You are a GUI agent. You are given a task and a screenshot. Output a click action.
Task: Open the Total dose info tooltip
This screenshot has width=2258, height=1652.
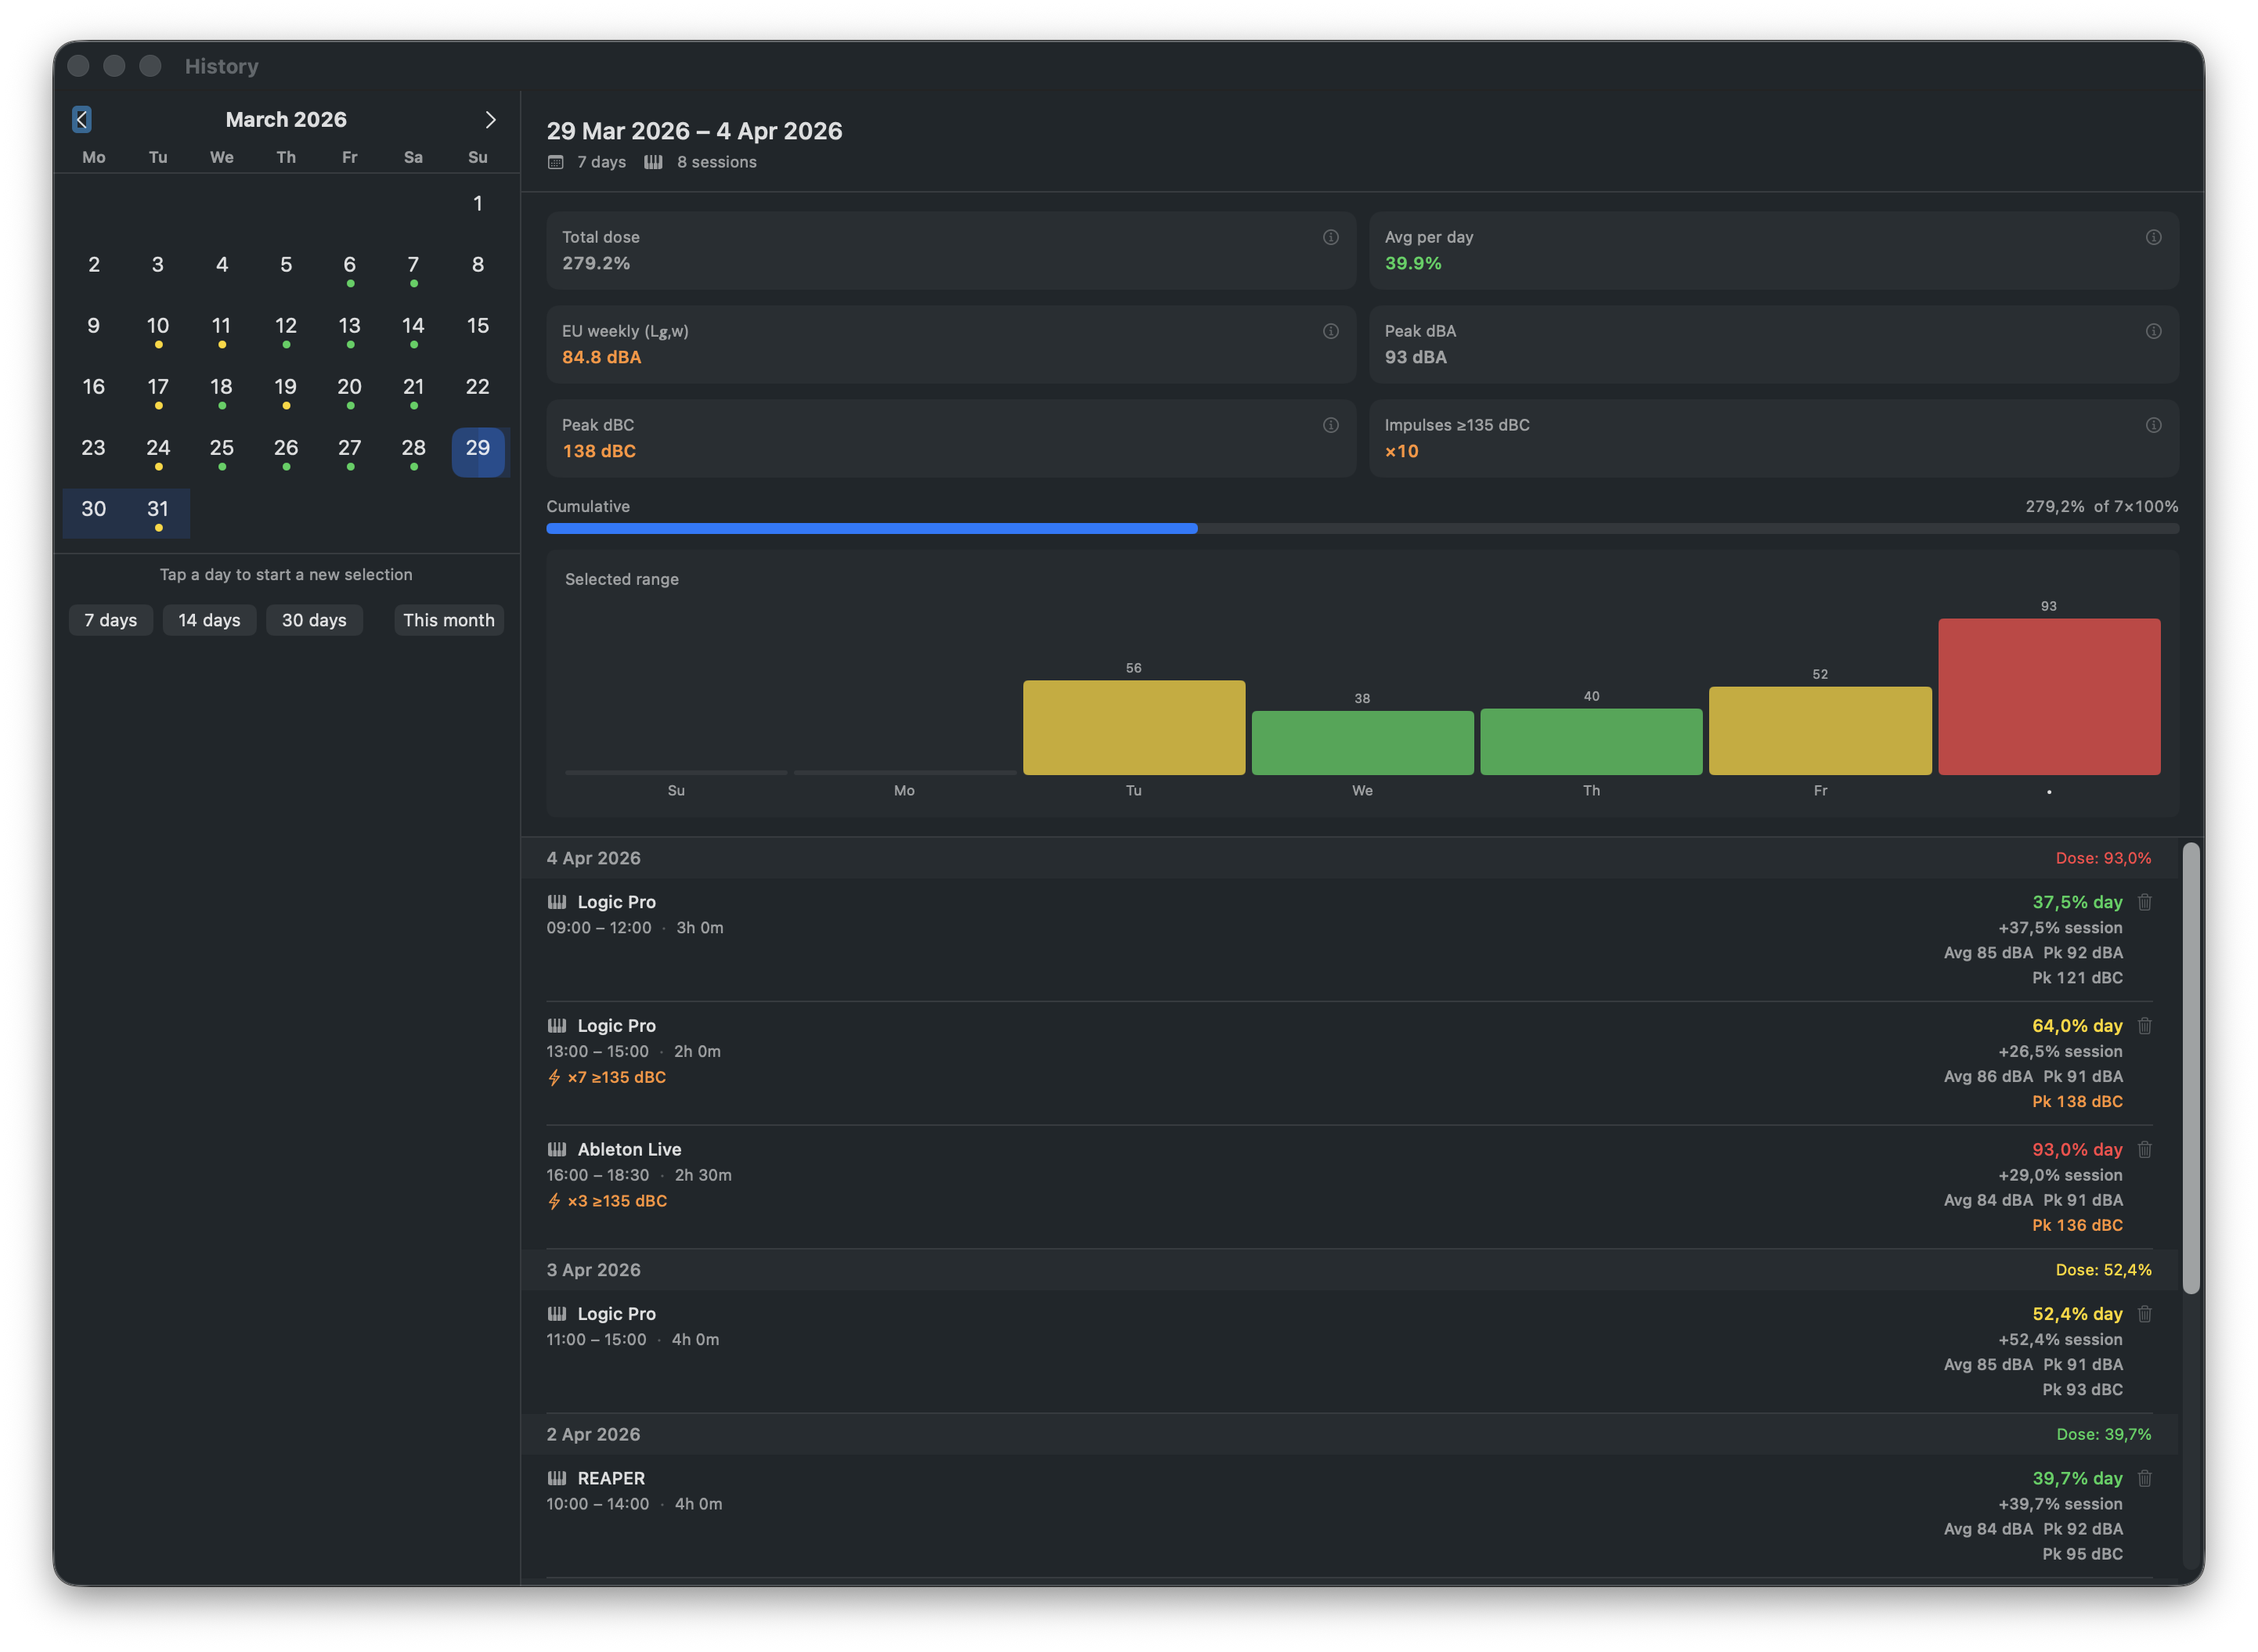coord(1330,238)
